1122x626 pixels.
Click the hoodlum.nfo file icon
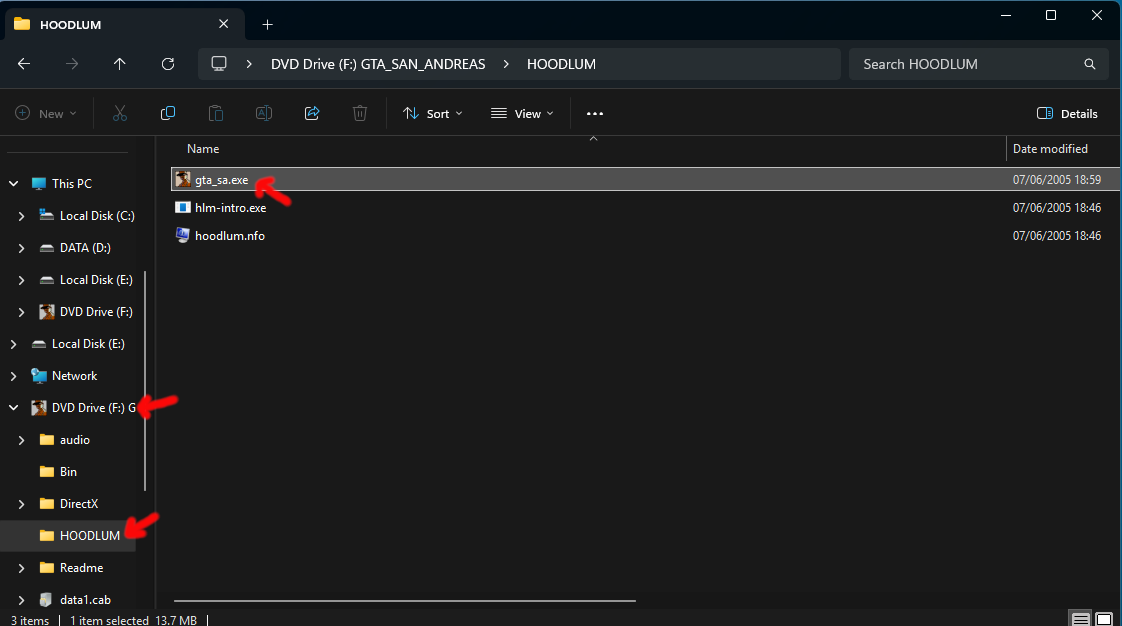183,235
